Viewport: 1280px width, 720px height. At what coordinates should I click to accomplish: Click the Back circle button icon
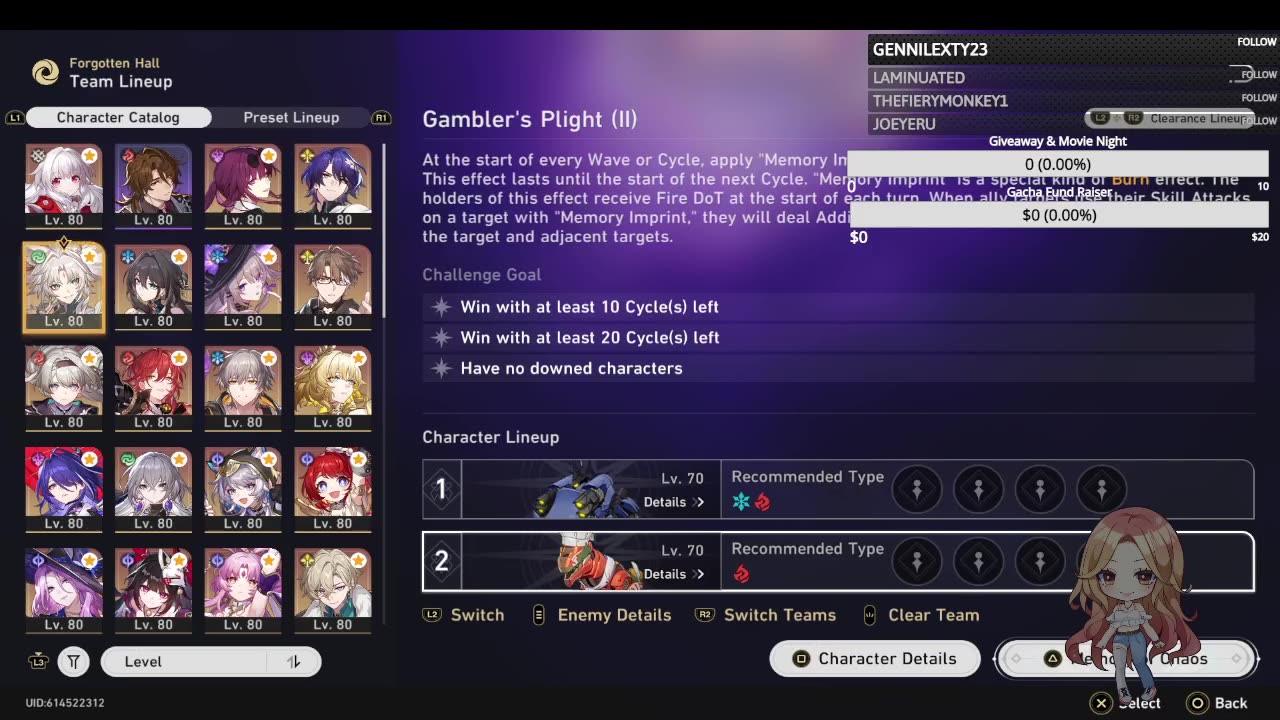tap(1197, 703)
